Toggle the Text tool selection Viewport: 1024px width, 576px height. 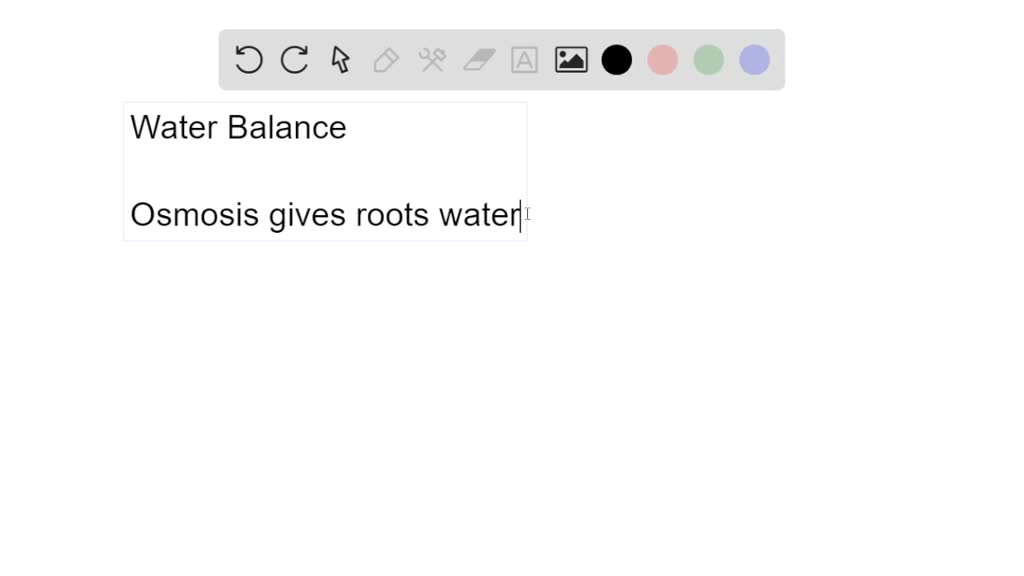[x=524, y=60]
